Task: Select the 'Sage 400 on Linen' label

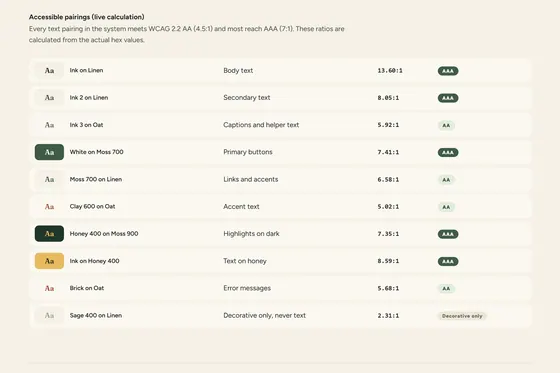Action: (x=96, y=315)
